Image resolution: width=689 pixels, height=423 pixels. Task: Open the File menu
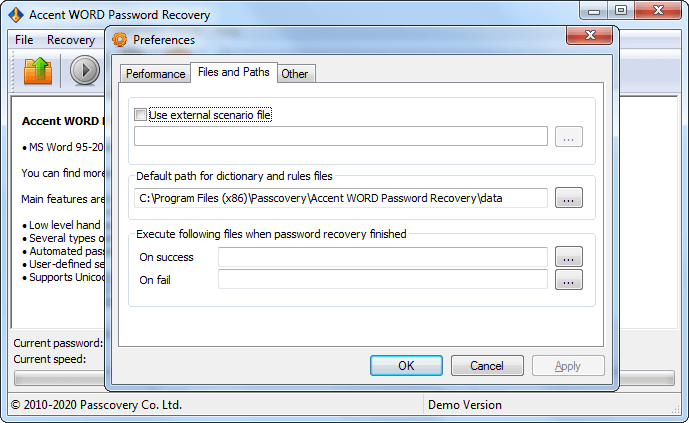pyautogui.click(x=24, y=40)
